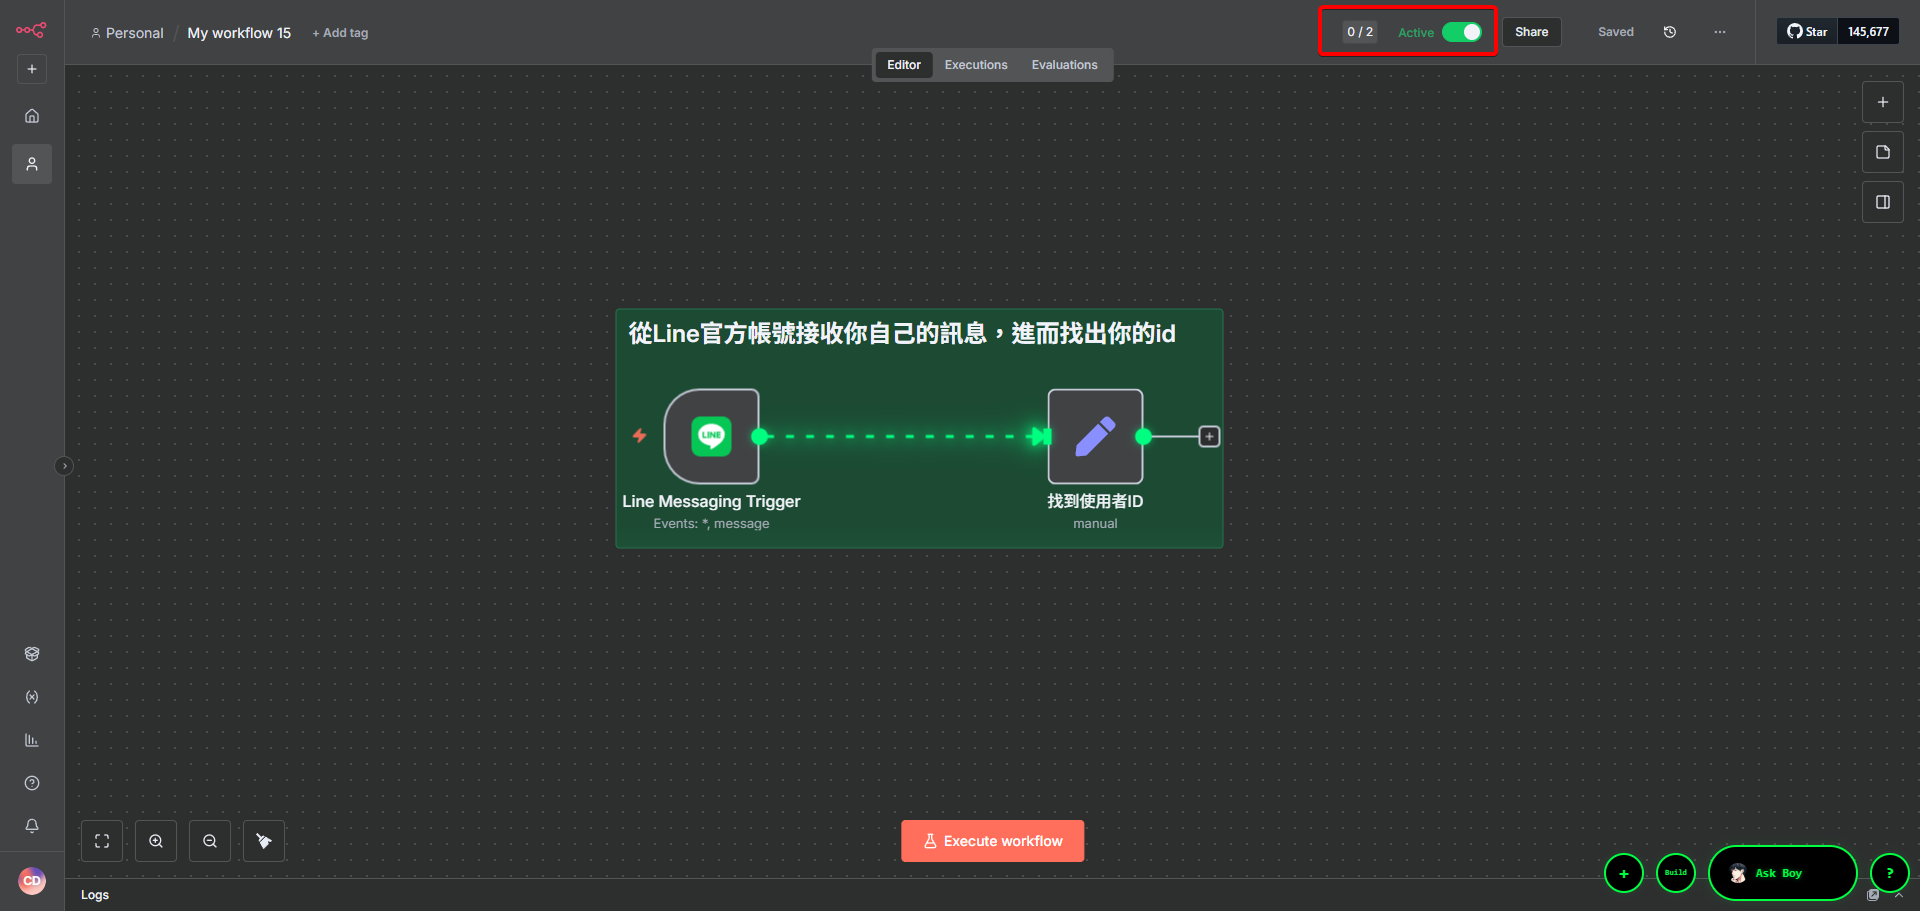This screenshot has width=1920, height=911.
Task: Switch to the Executions tab
Action: click(x=975, y=64)
